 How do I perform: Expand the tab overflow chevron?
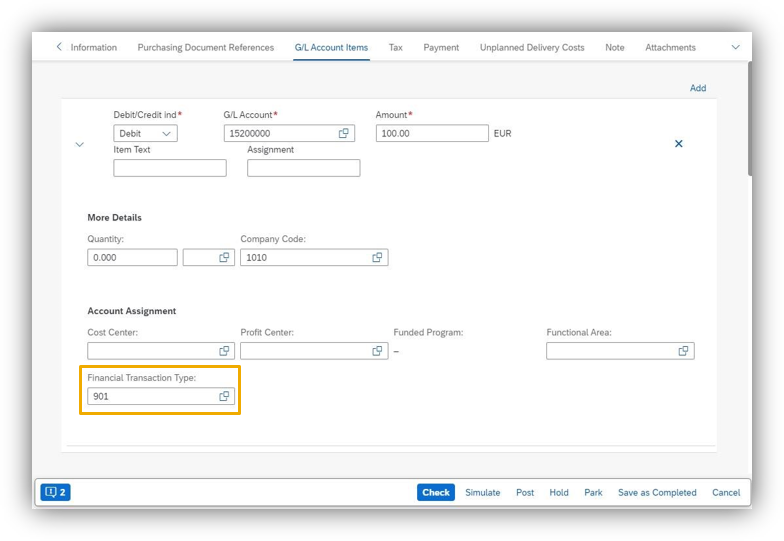(x=736, y=47)
